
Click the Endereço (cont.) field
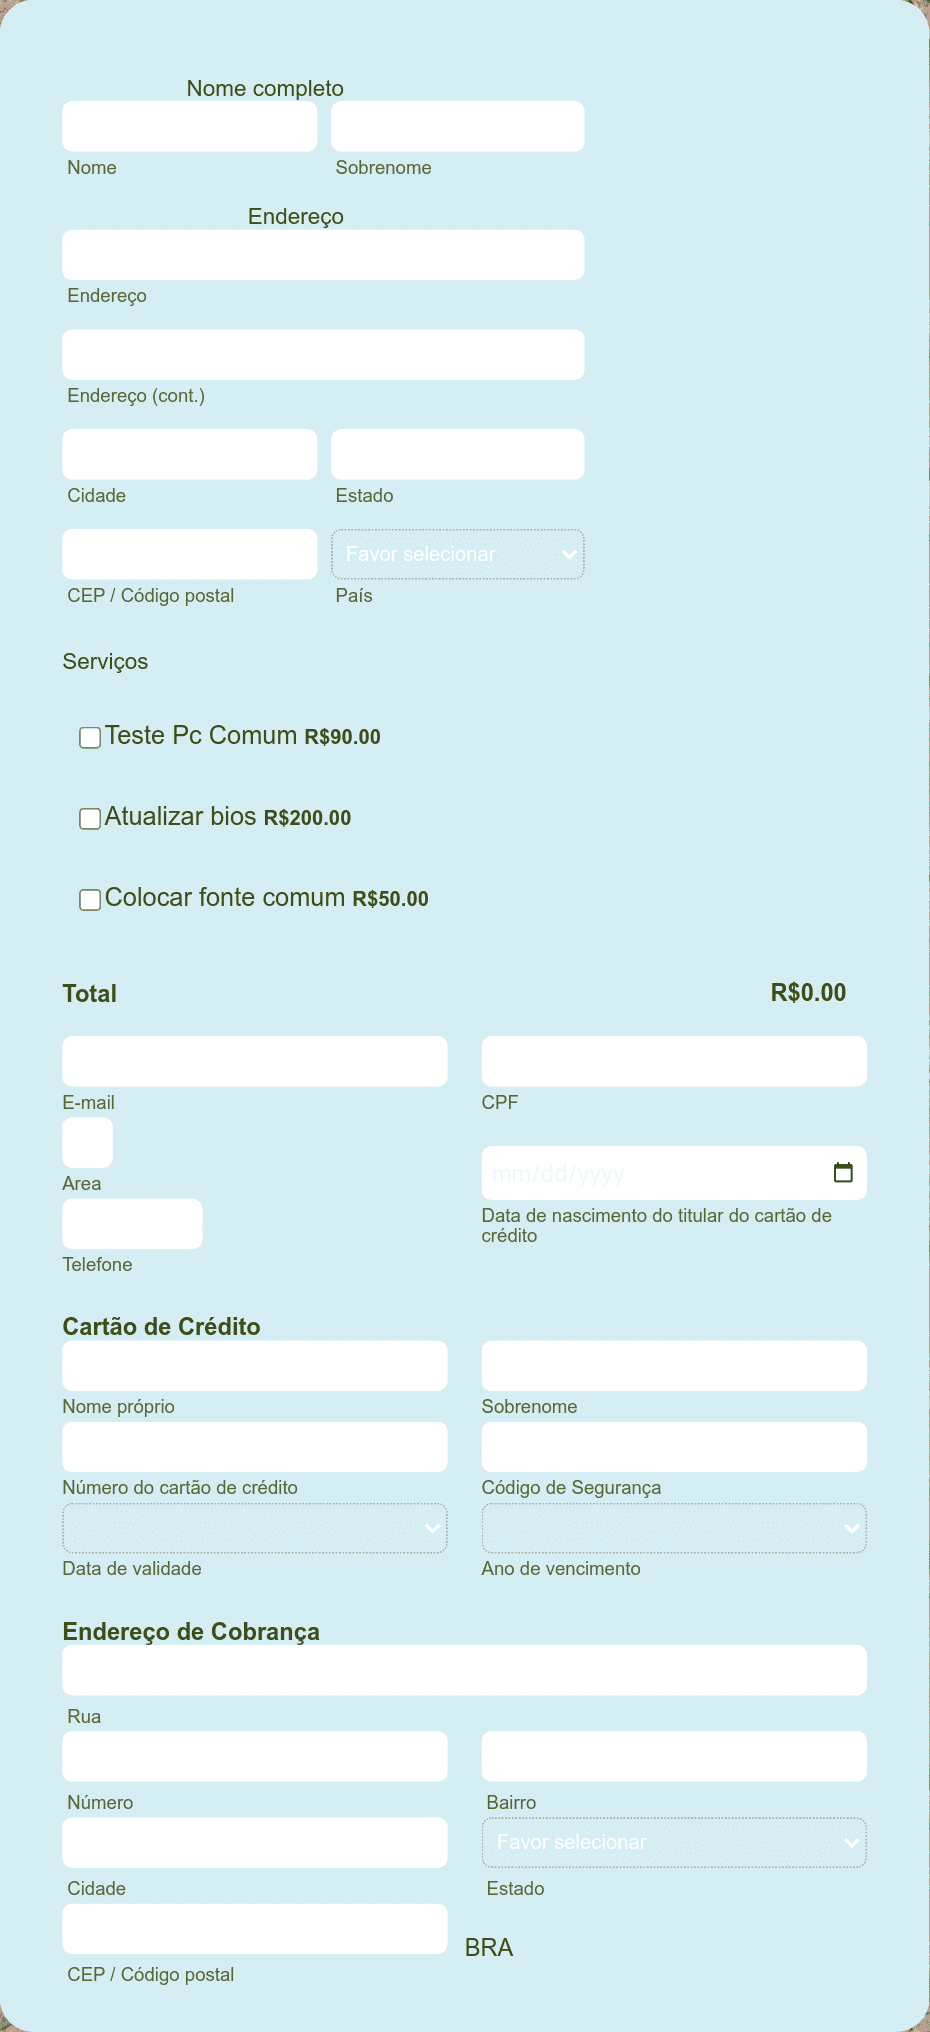pos(323,354)
